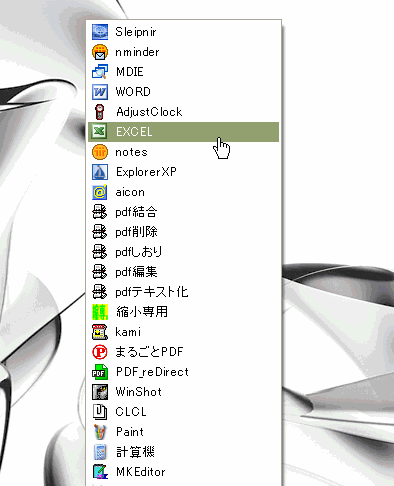The height and width of the screenshot is (486, 394).
Task: Click the aicon @ icon
Action: coord(100,192)
